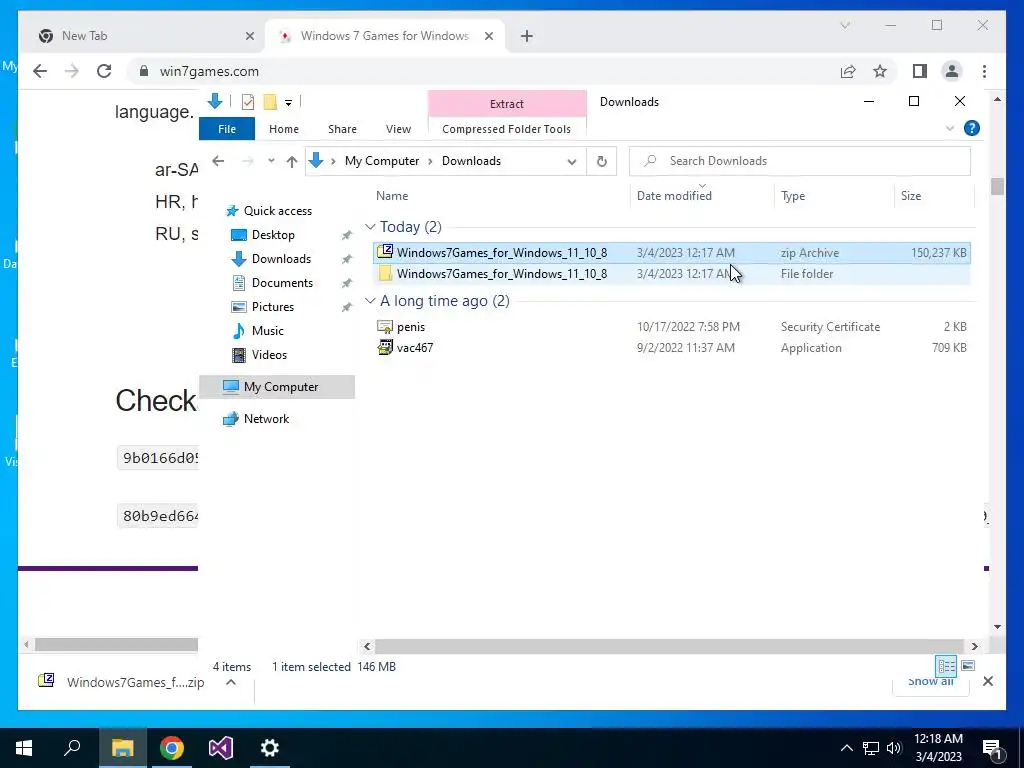Click My Computer in the address path

pos(382,161)
